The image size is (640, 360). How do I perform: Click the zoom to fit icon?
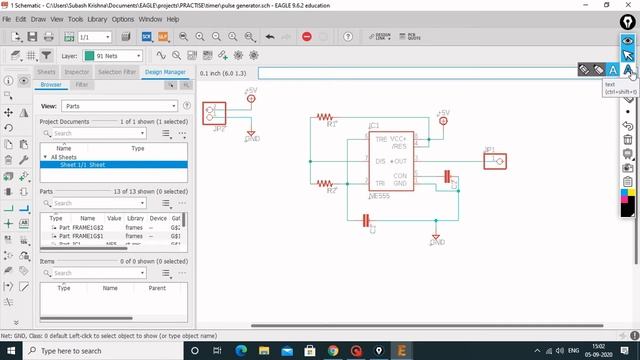tap(183, 37)
